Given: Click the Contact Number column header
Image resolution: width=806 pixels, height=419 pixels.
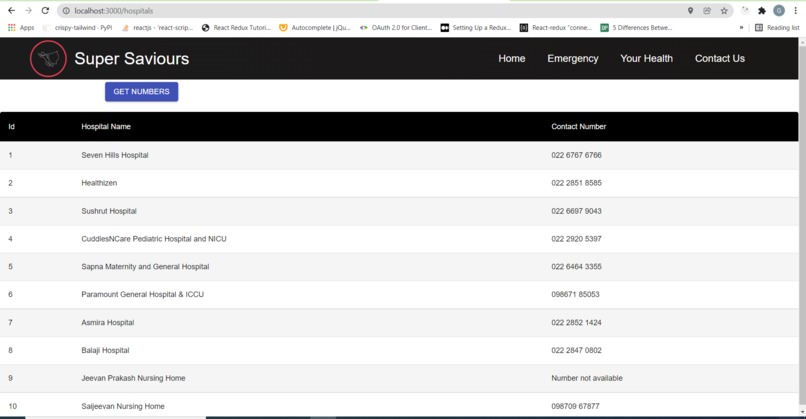Looking at the screenshot, I should click(578, 126).
